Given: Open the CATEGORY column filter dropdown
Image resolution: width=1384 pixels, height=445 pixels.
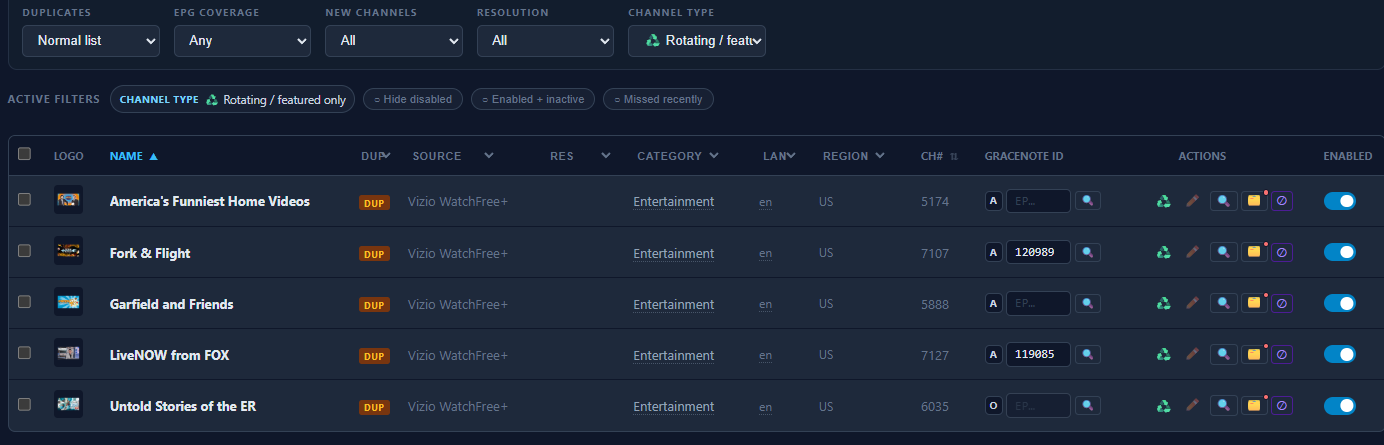Looking at the screenshot, I should [713, 156].
